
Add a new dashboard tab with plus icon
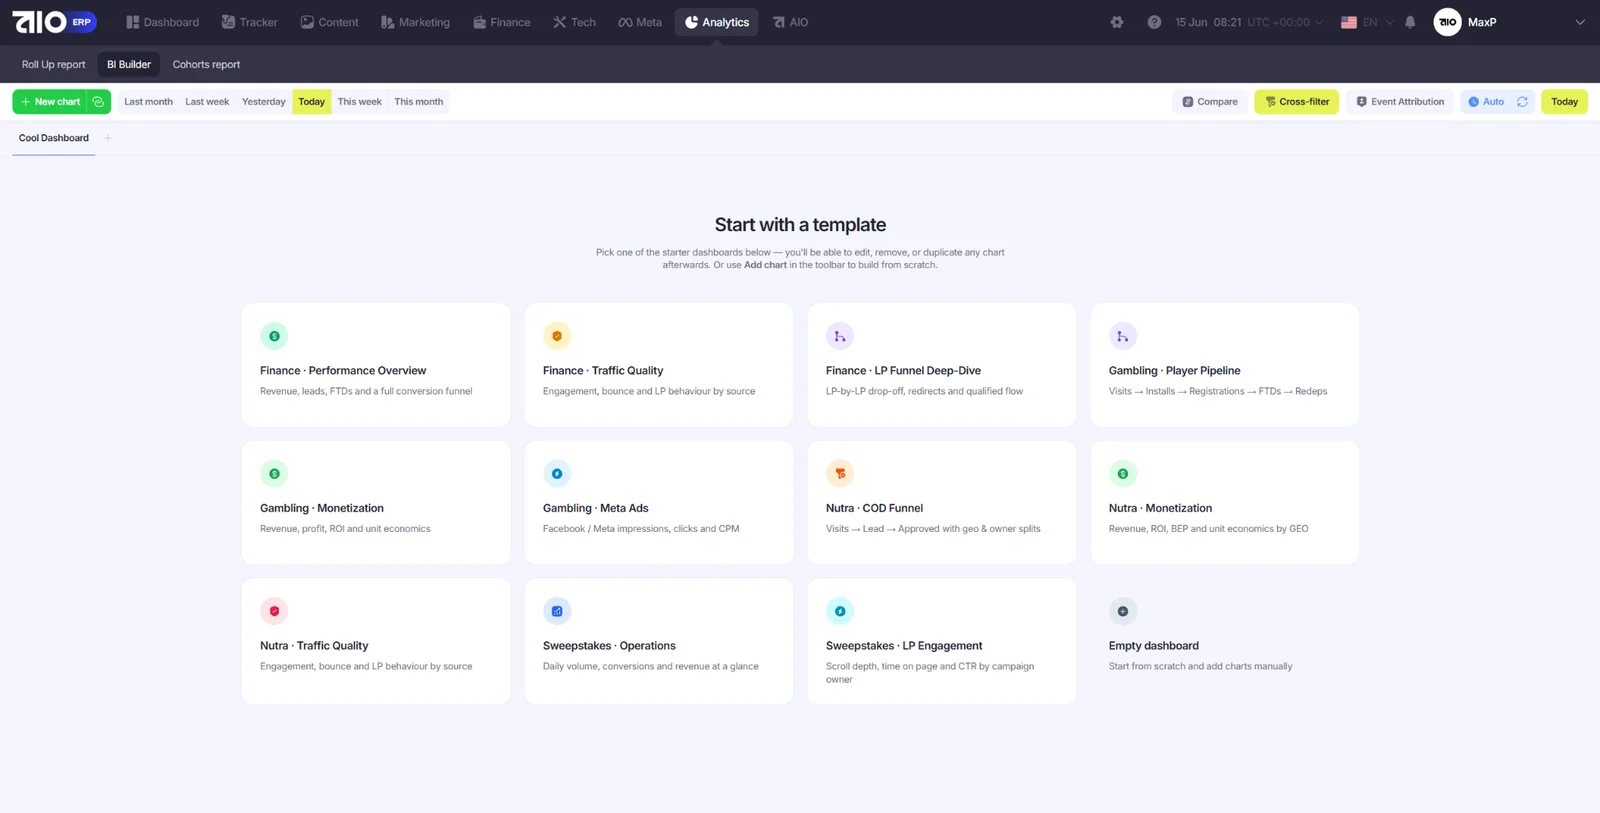[x=108, y=138]
